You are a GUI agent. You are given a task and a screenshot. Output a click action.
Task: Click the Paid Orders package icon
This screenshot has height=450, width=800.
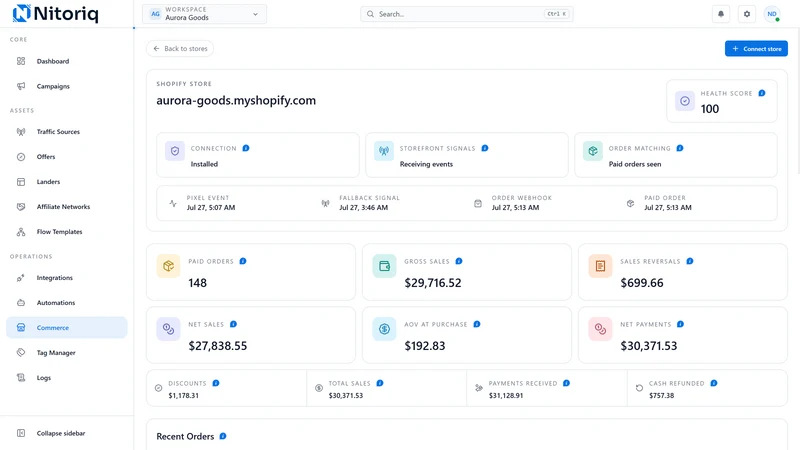(x=168, y=266)
